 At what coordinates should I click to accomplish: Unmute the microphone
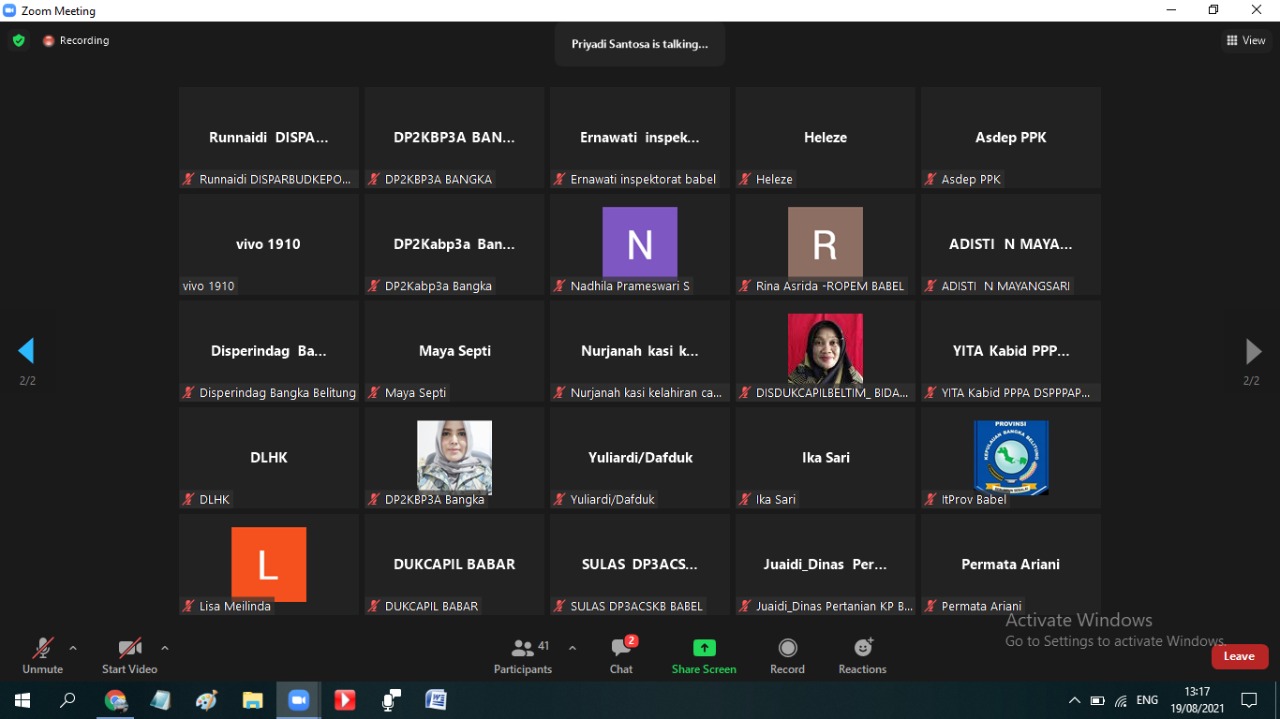pyautogui.click(x=42, y=655)
